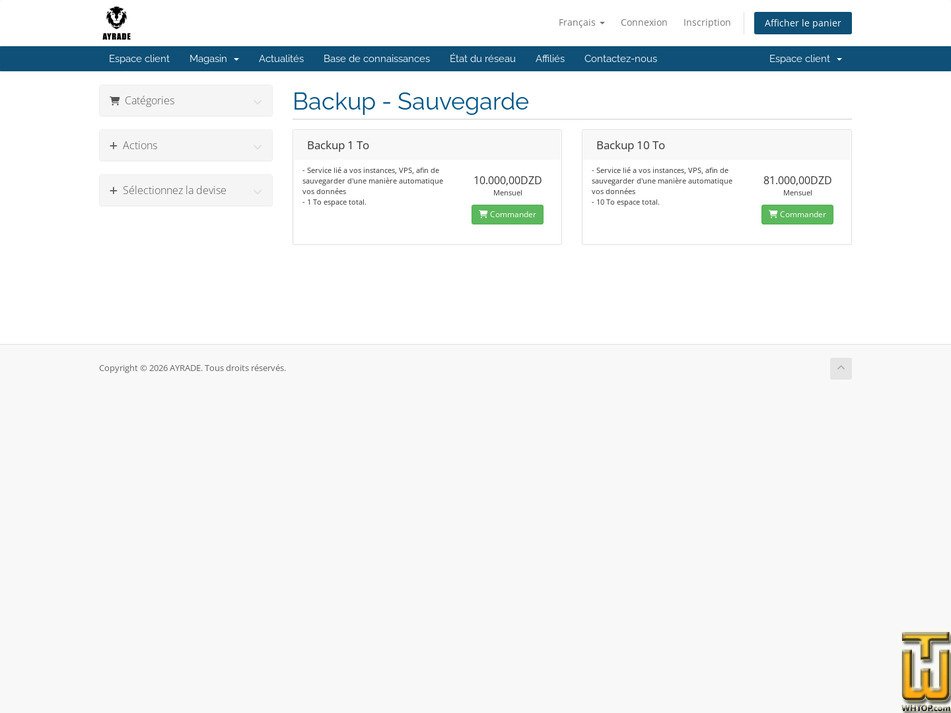Open Espace client in the left navbar

(x=139, y=59)
